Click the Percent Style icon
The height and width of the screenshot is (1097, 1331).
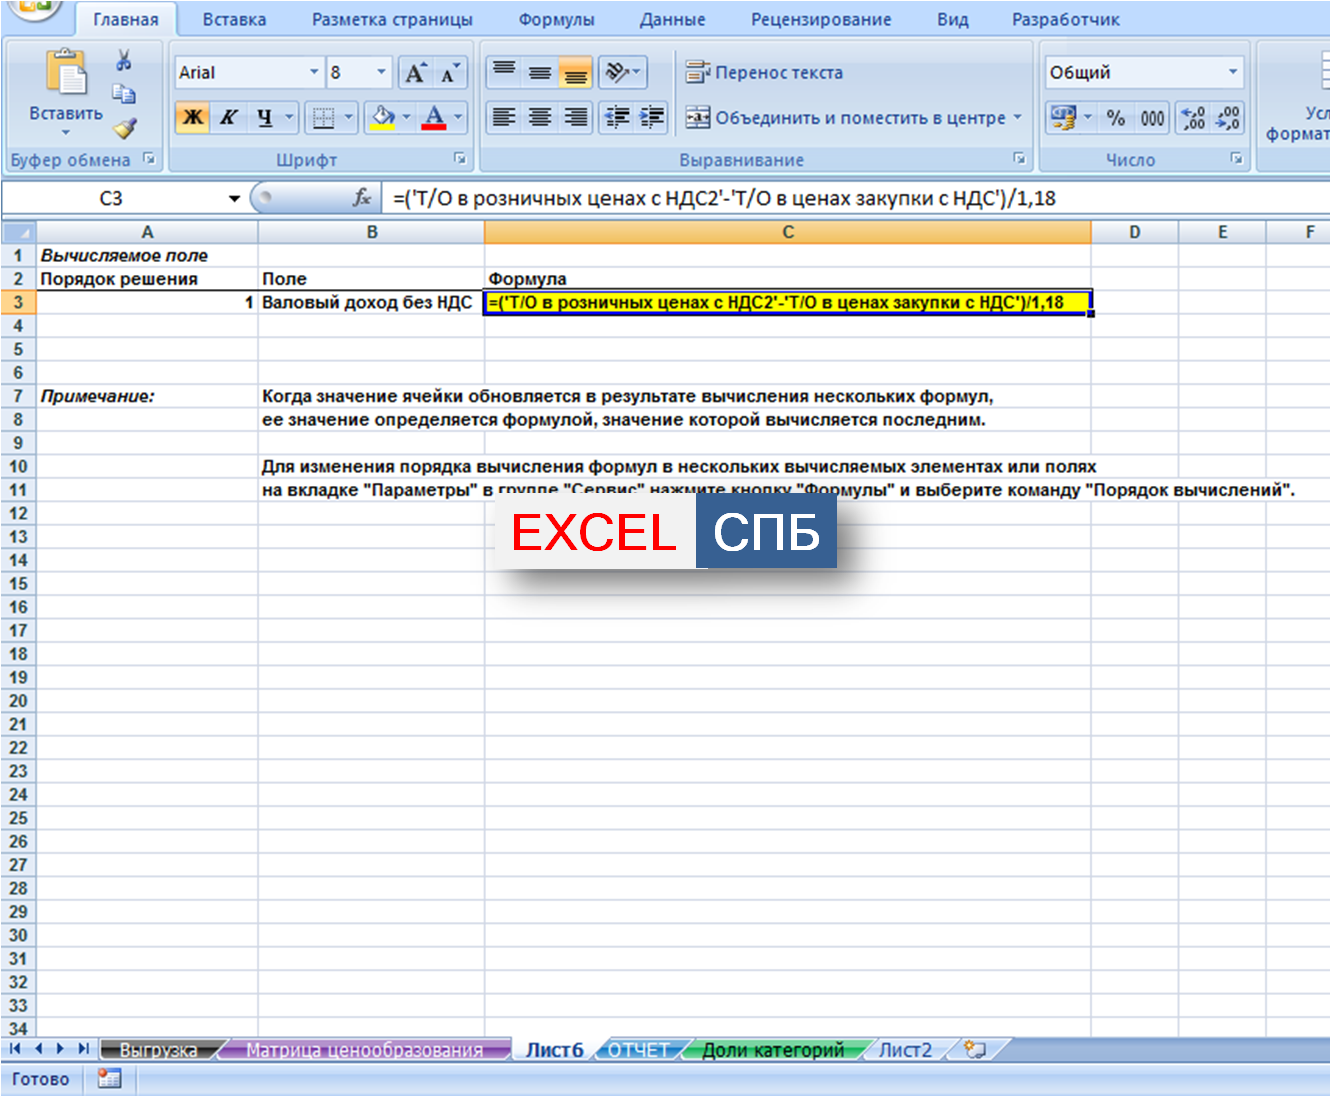[1116, 118]
